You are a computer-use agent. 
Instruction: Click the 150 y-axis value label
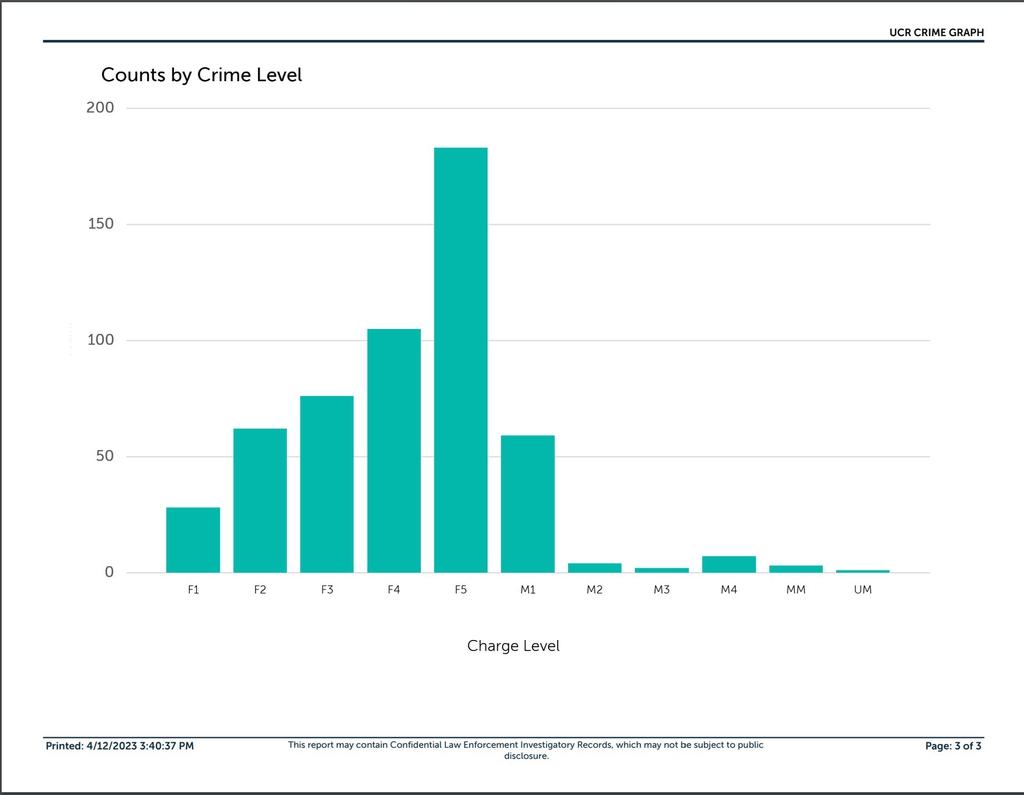point(100,224)
